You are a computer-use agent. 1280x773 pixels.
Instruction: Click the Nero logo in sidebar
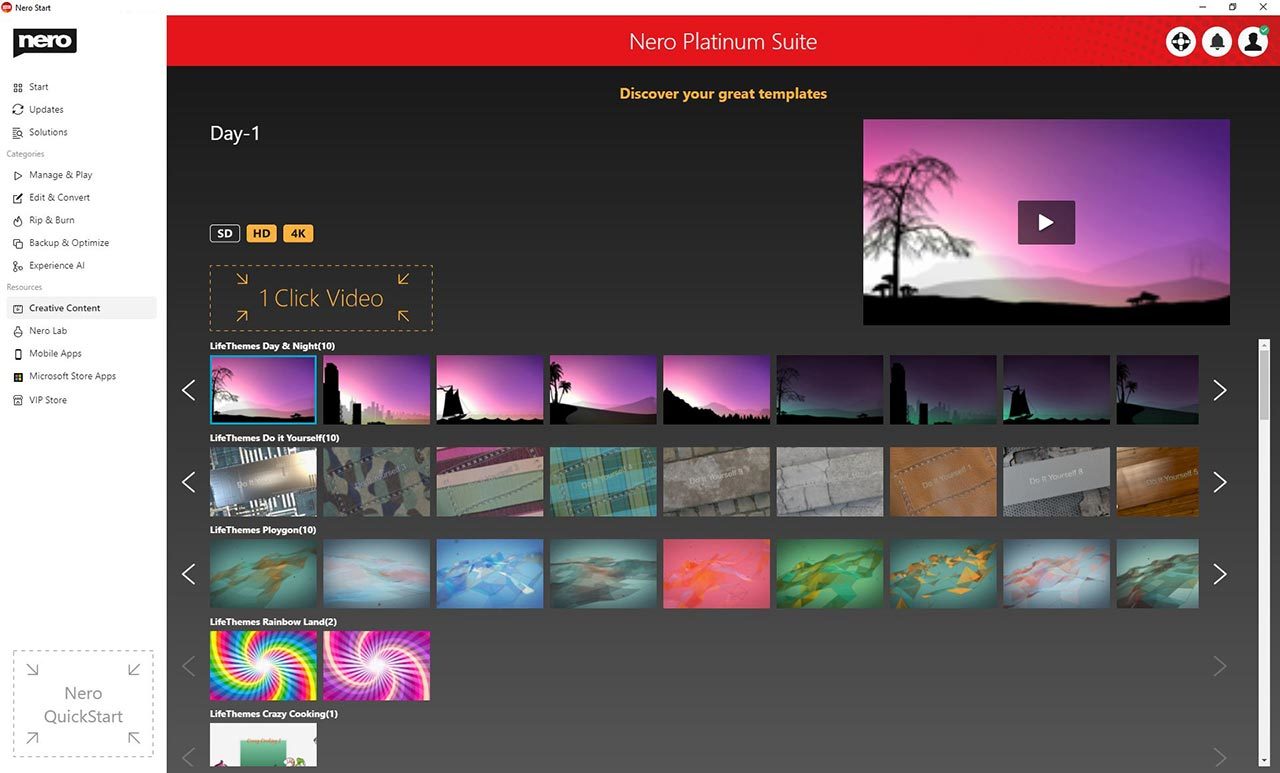[45, 43]
